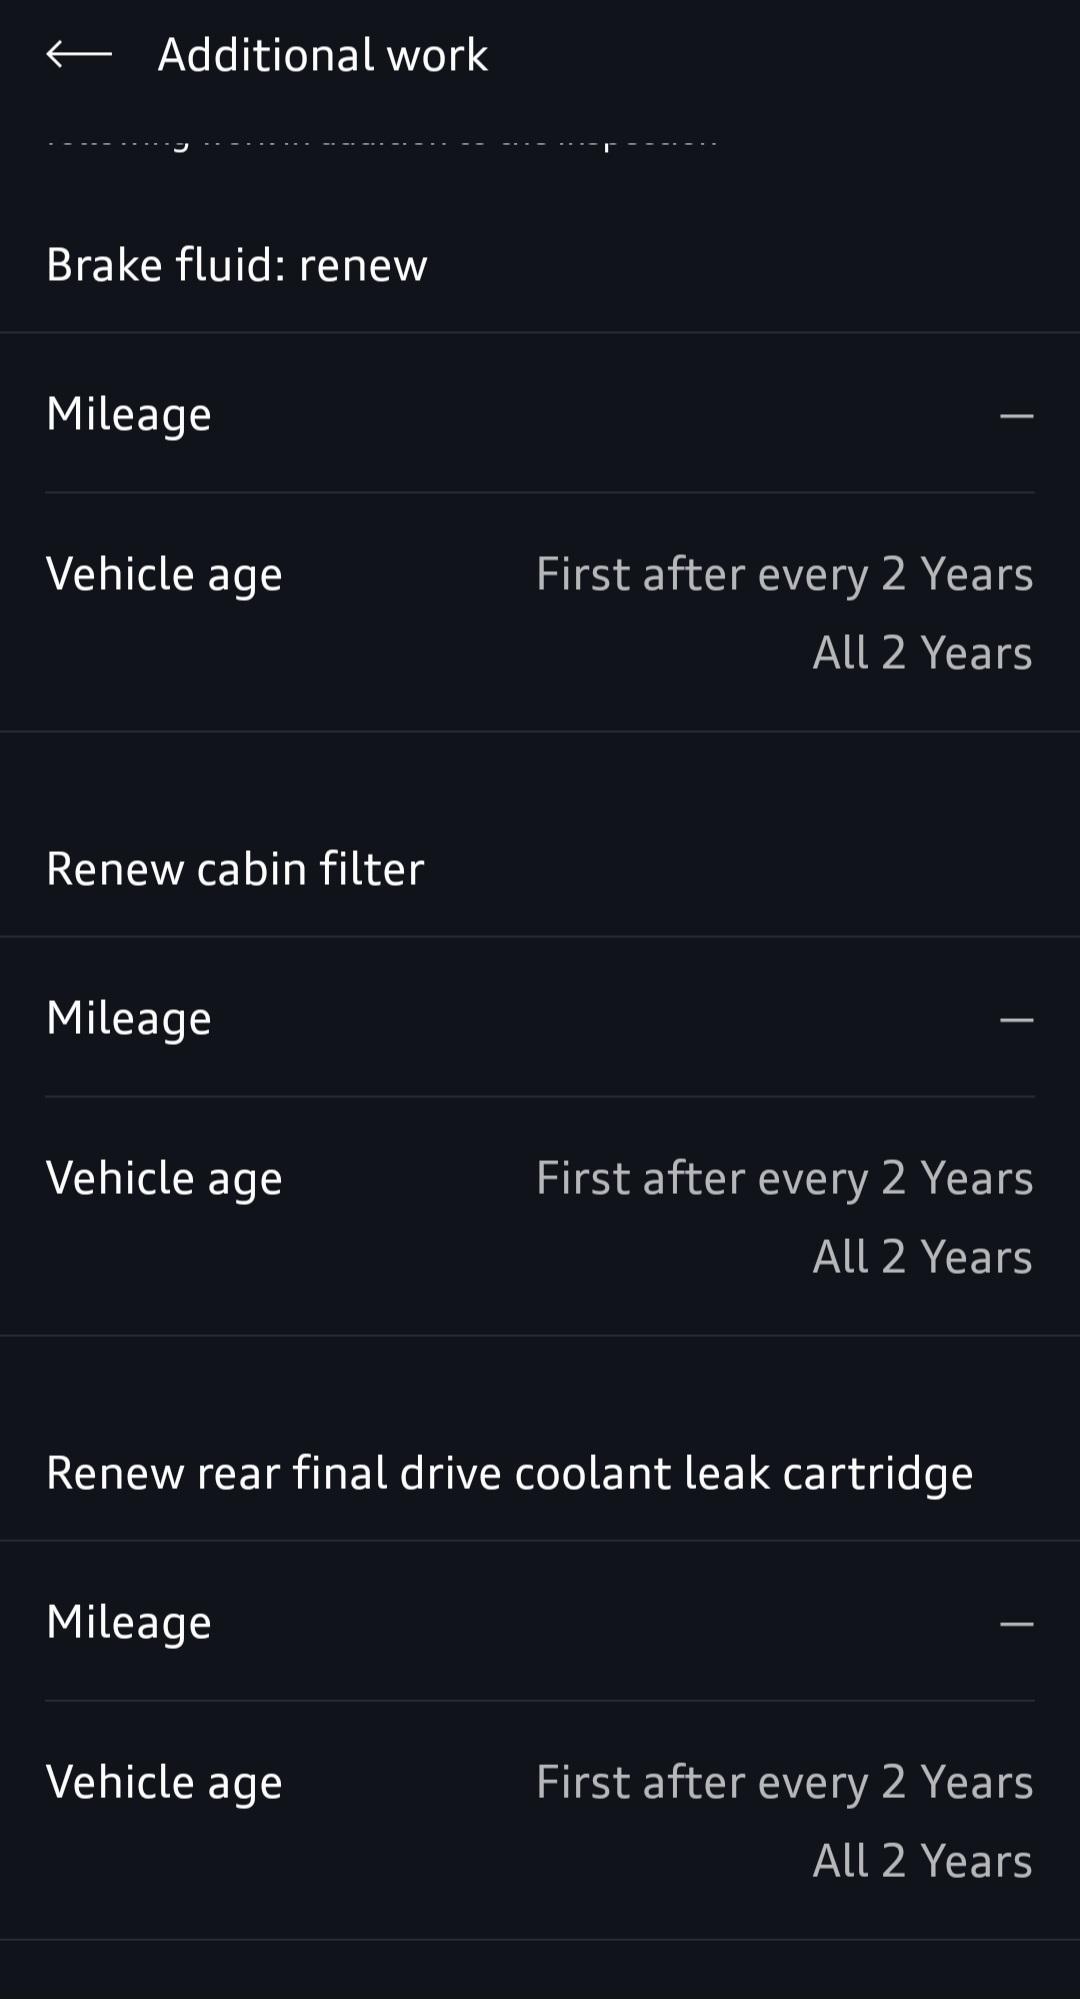
Task: Open the Renew cabin filter heading
Action: (x=236, y=869)
